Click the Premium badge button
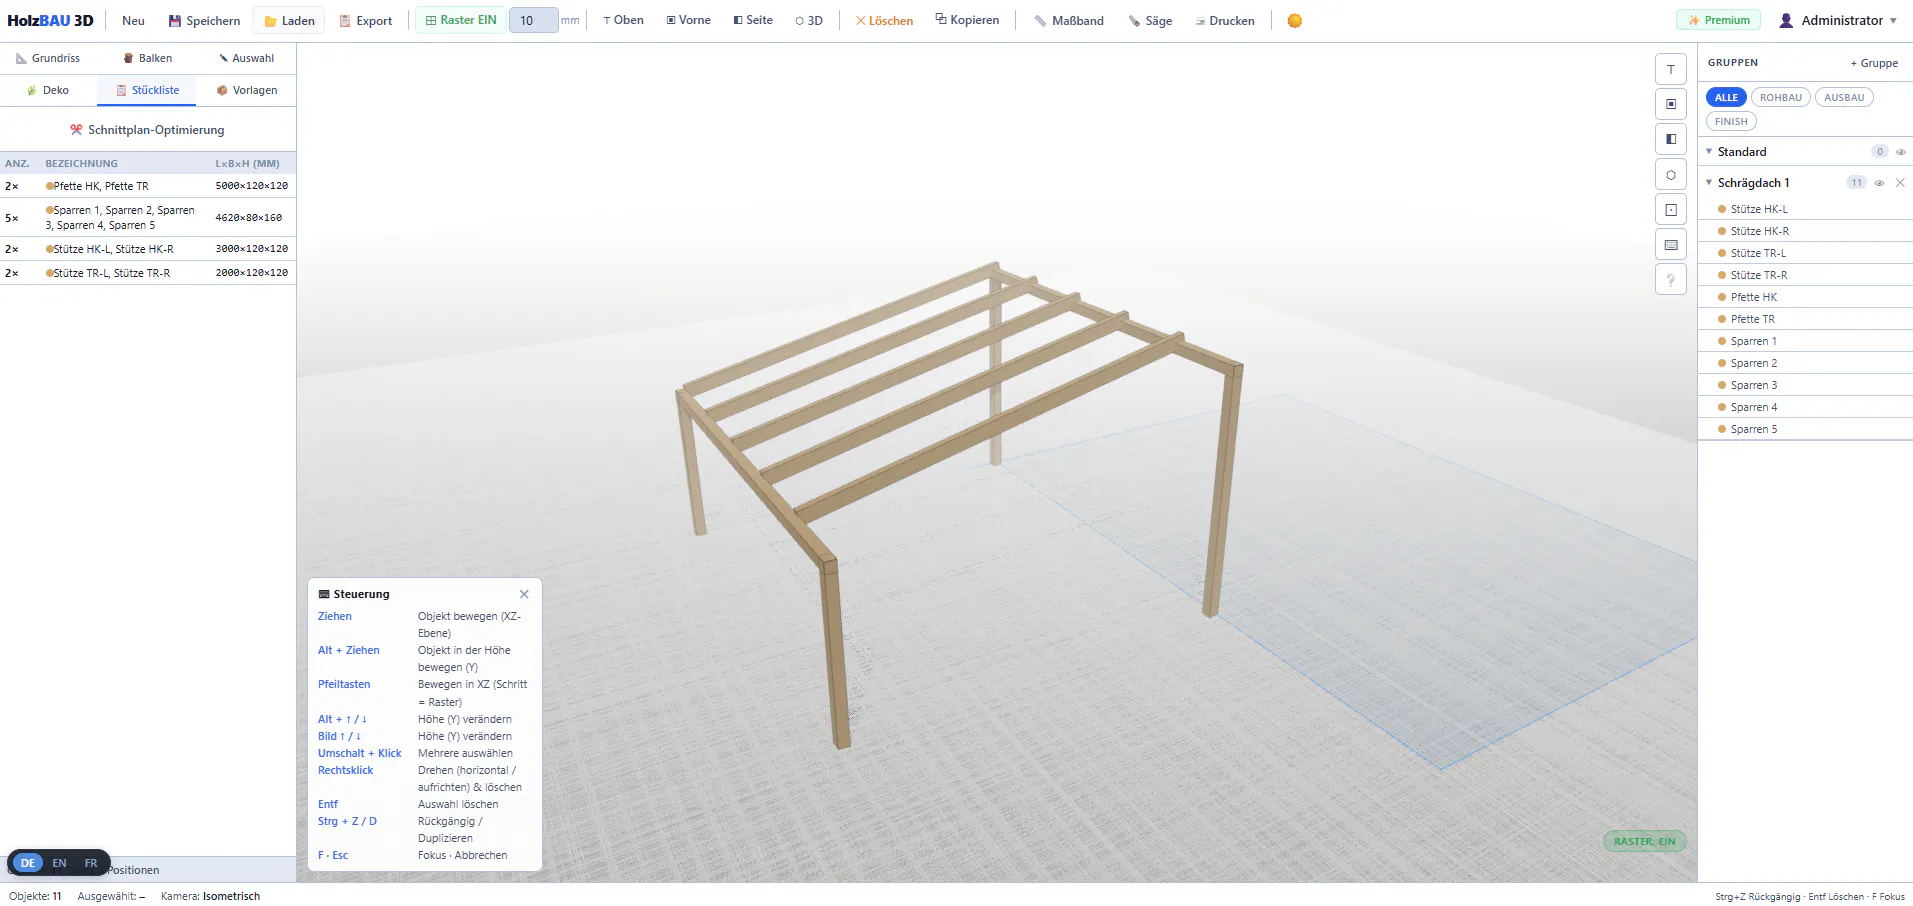 tap(1719, 20)
